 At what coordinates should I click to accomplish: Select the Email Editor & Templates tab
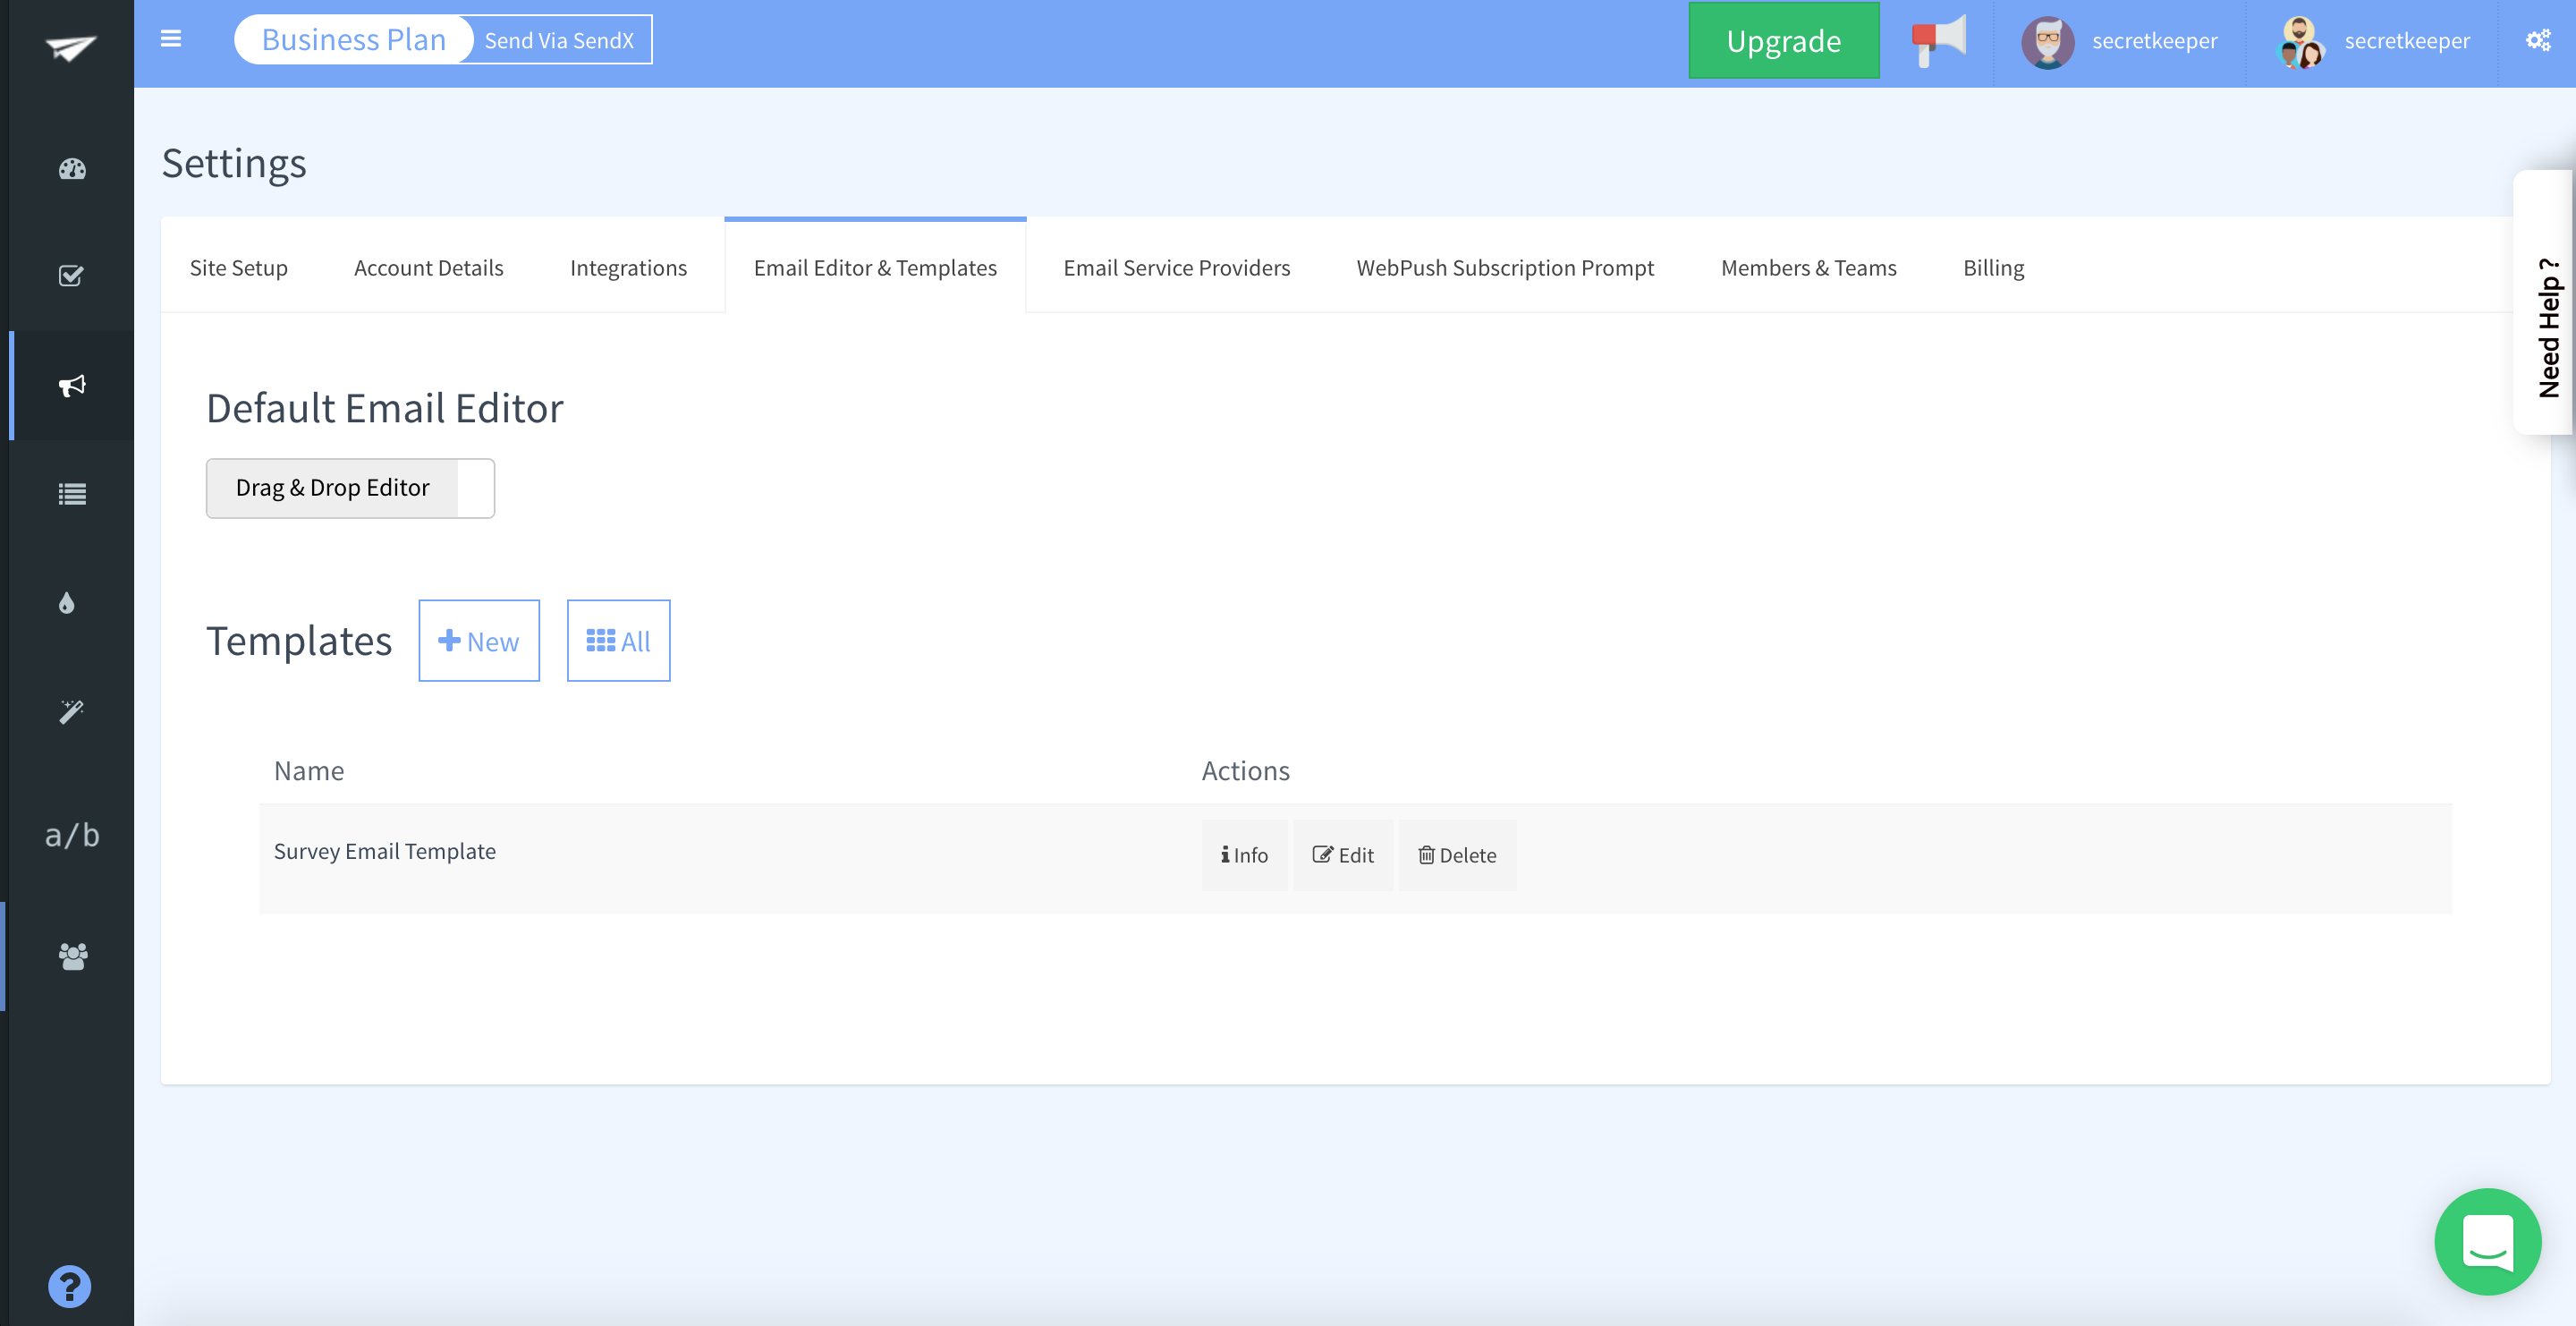coord(875,268)
